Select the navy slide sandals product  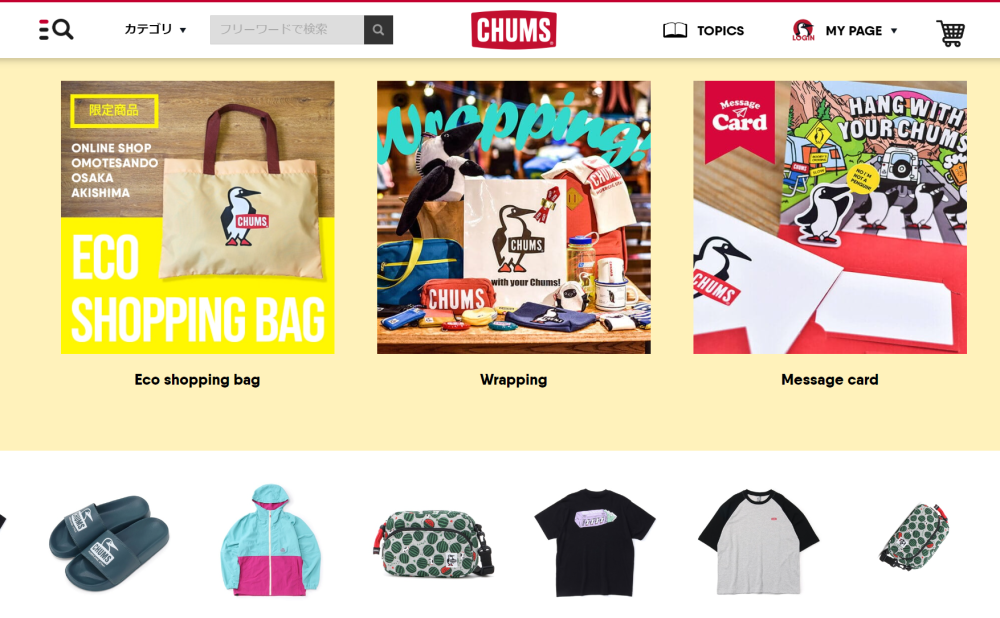click(109, 543)
